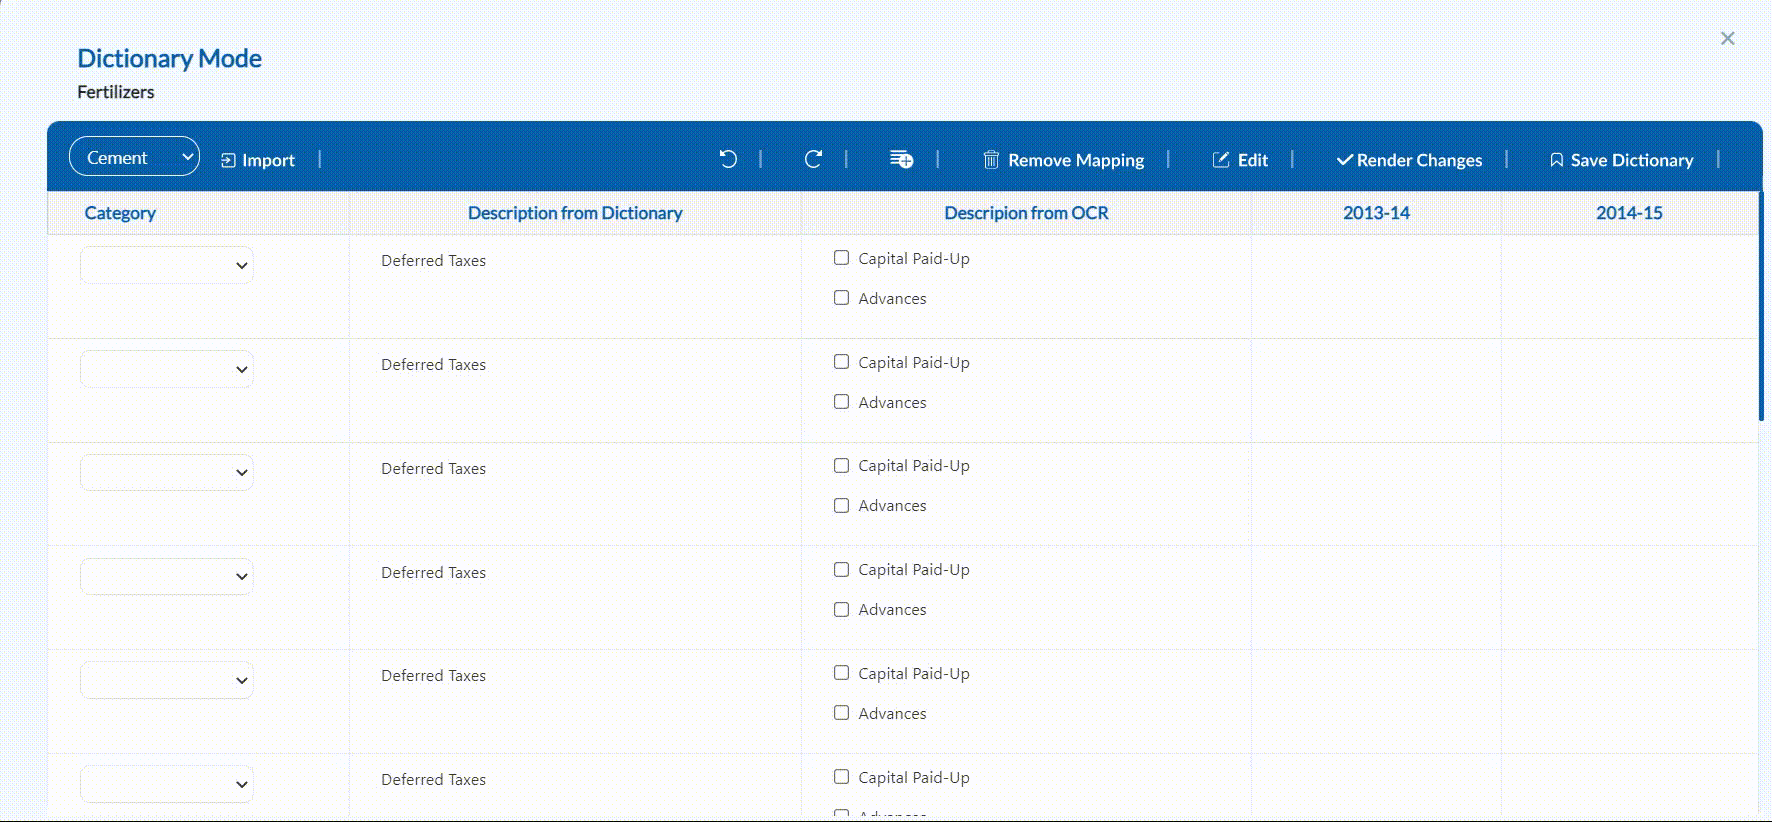The width and height of the screenshot is (1772, 822).
Task: Click the 2013-14 column header
Action: point(1376,213)
